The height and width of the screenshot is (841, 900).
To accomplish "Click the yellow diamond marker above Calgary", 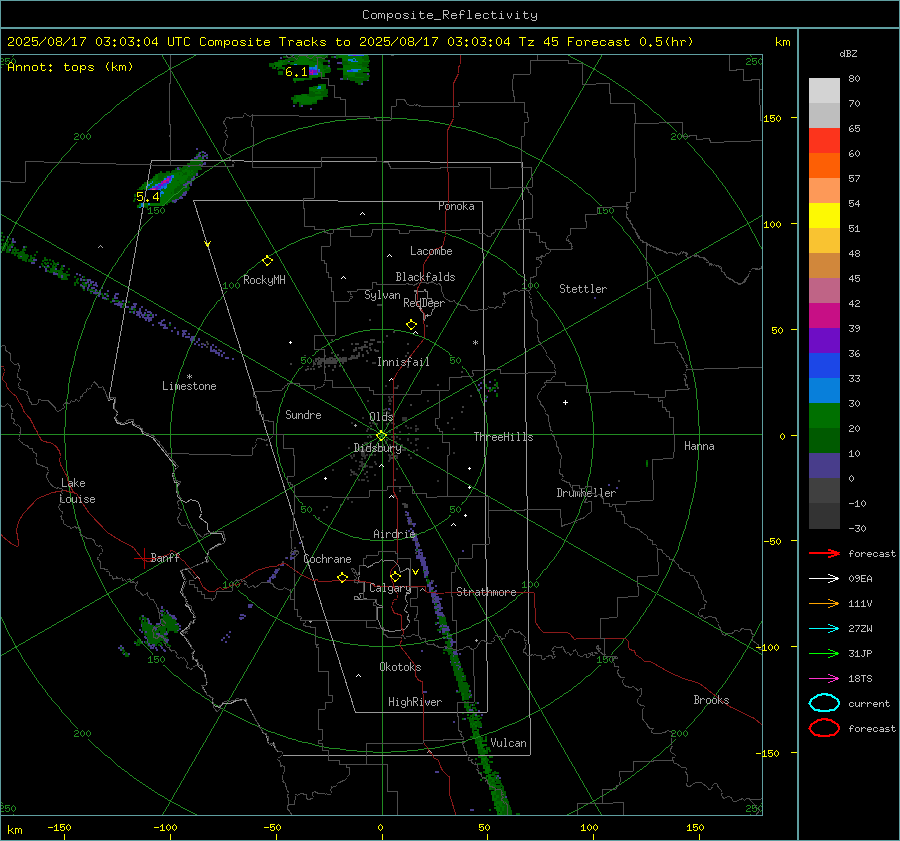I will click(x=395, y=576).
